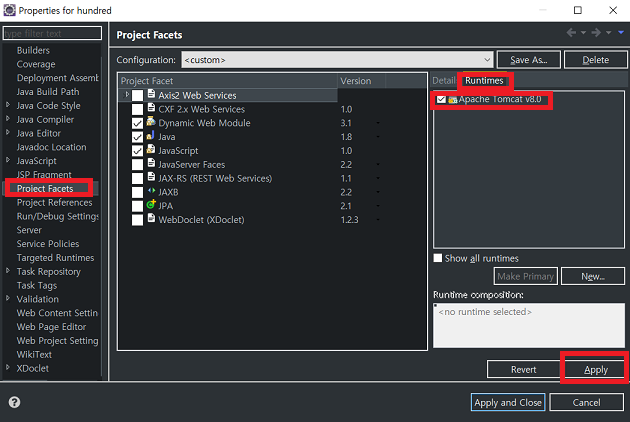Go back using the left arrow icon
This screenshot has height=422, width=630.
[x=571, y=33]
